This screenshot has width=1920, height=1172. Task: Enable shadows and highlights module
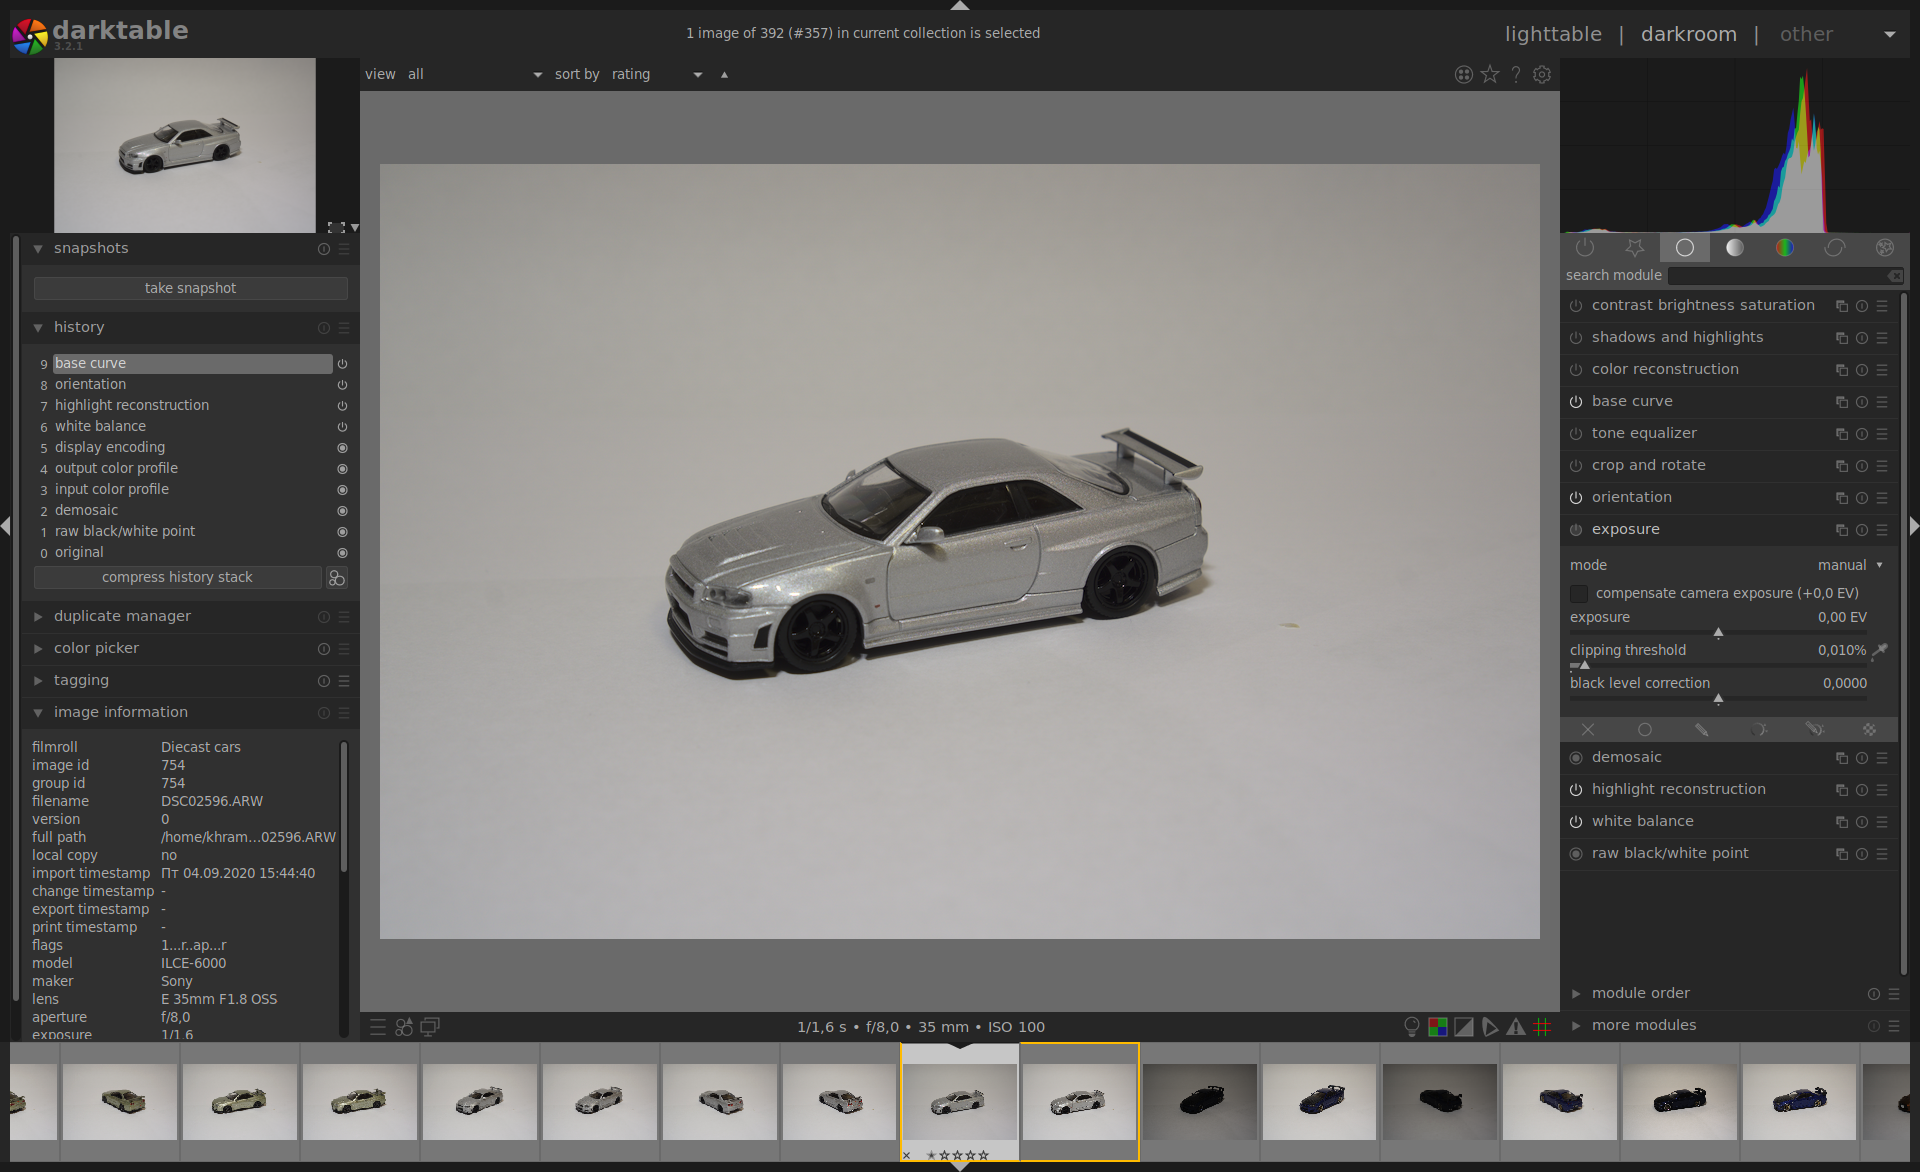(1576, 338)
